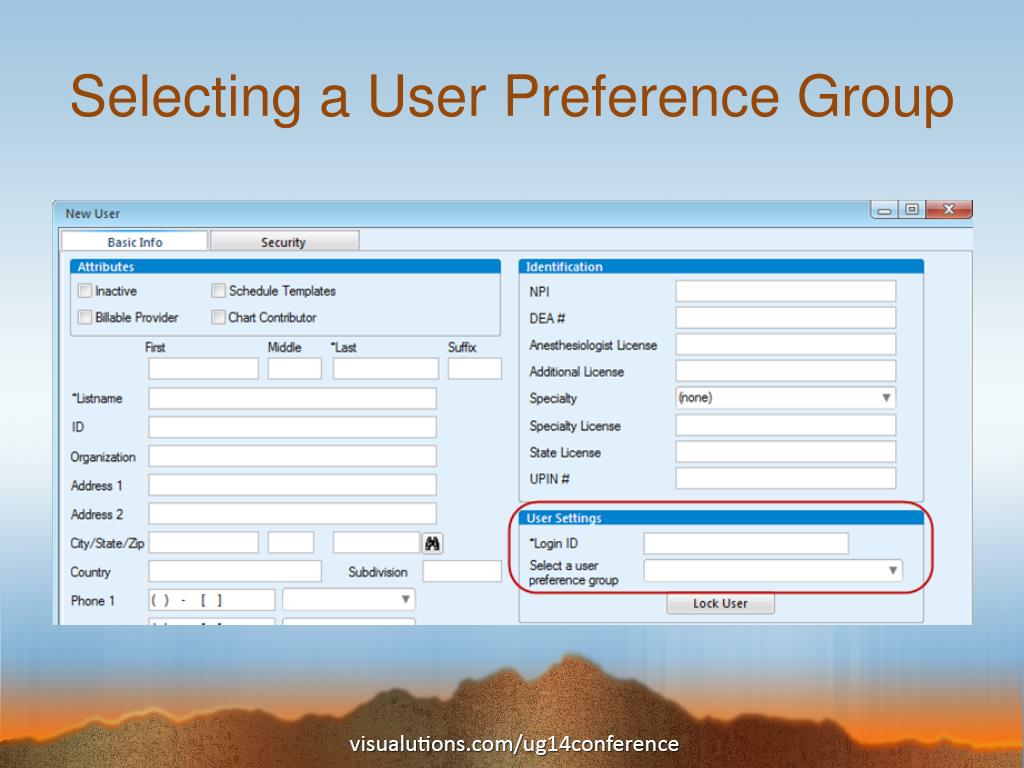
Task: Tick the Chart Contributor checkbox
Action: [x=218, y=317]
